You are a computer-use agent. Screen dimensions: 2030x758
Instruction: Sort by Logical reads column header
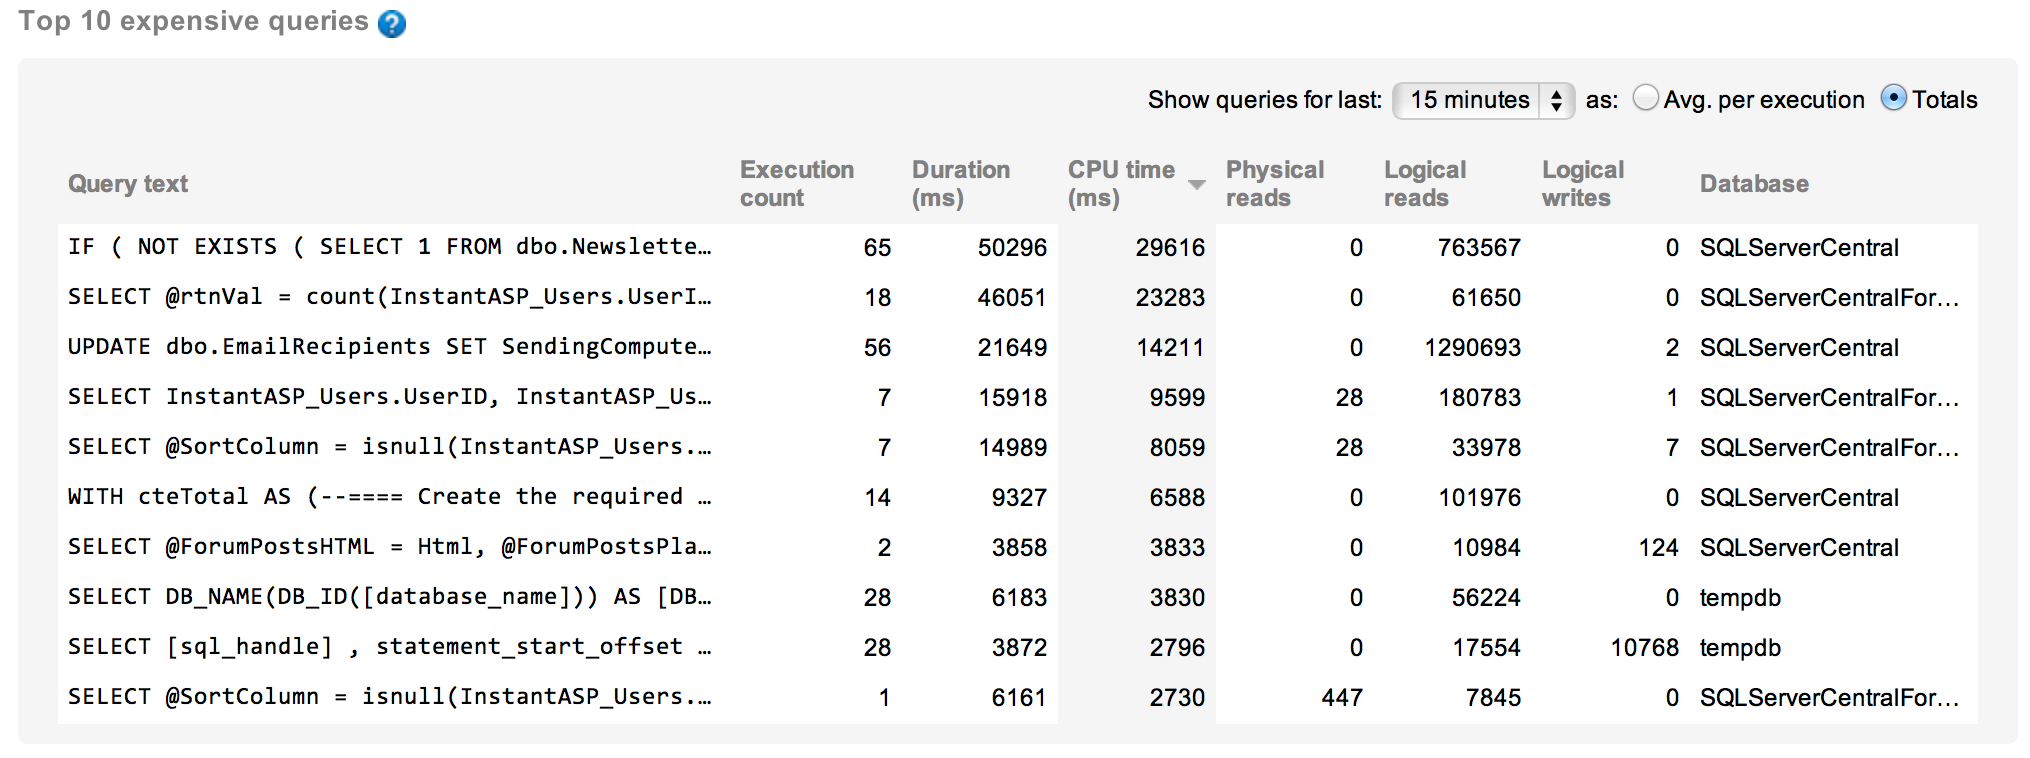click(x=1424, y=184)
